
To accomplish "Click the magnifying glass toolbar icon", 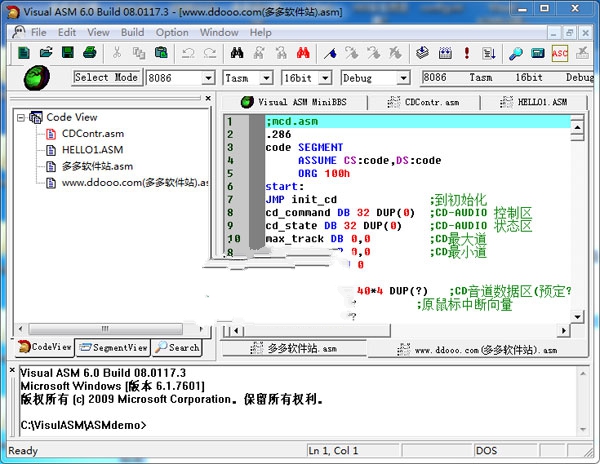I will (516, 53).
